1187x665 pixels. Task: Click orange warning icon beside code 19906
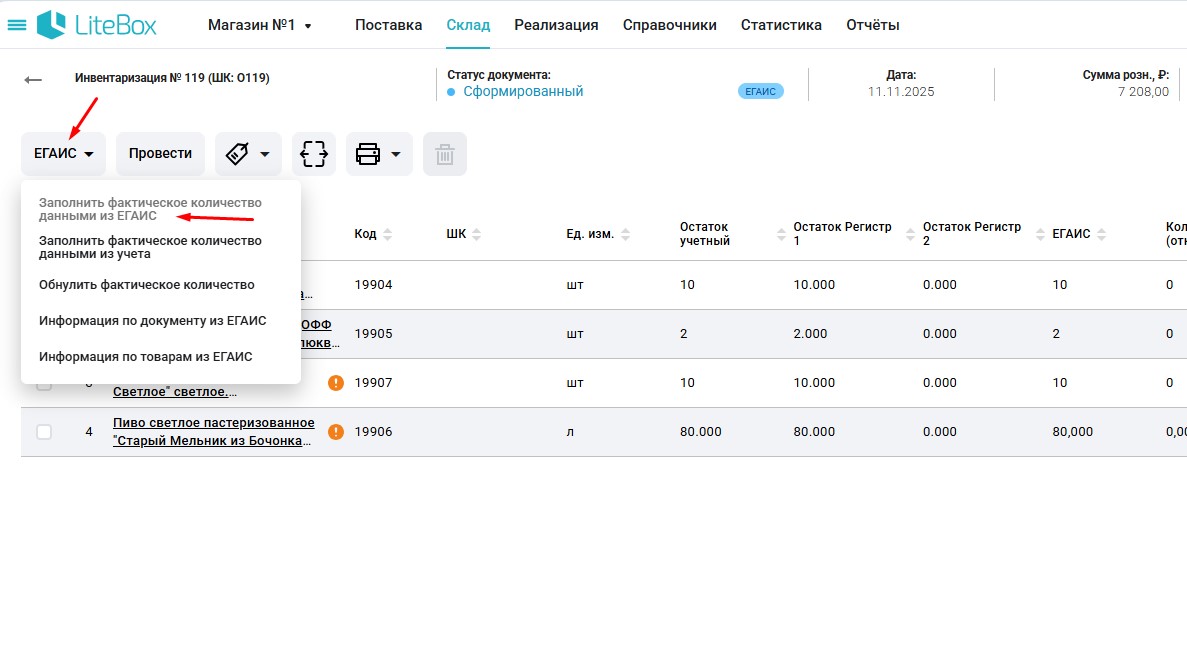336,432
